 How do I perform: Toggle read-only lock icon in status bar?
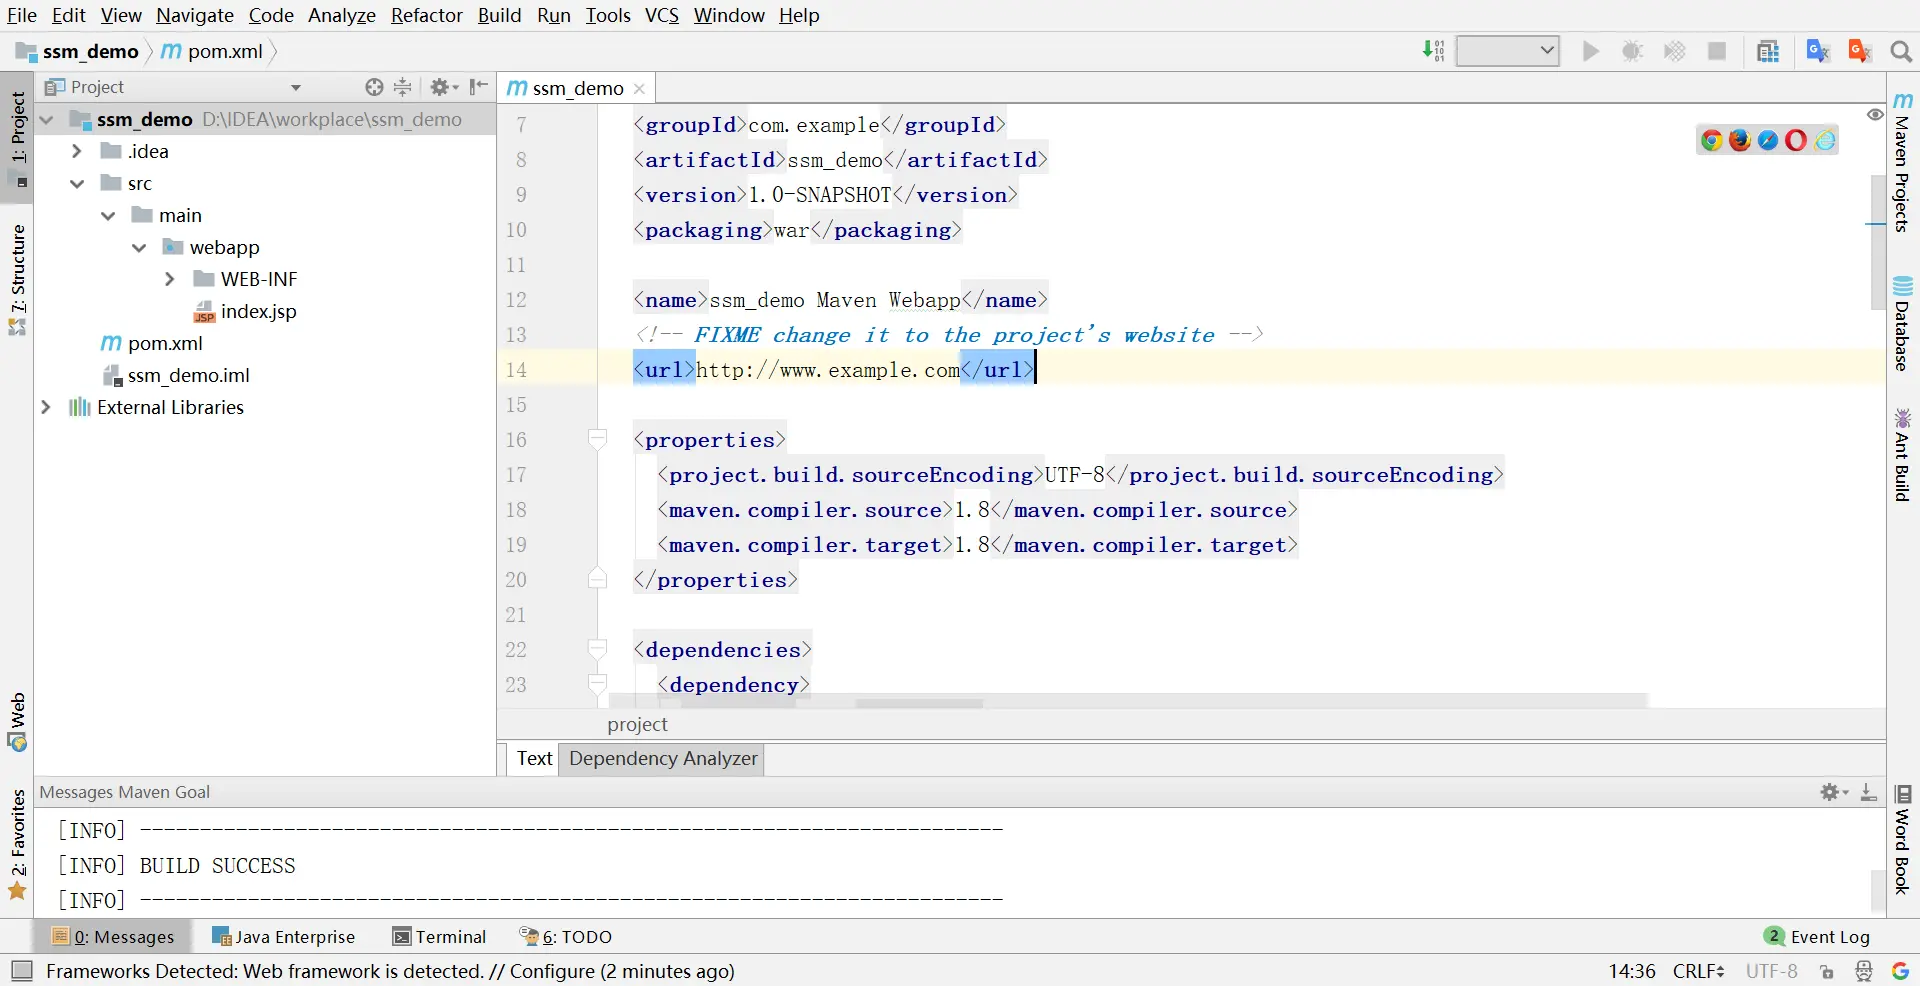pos(1827,972)
